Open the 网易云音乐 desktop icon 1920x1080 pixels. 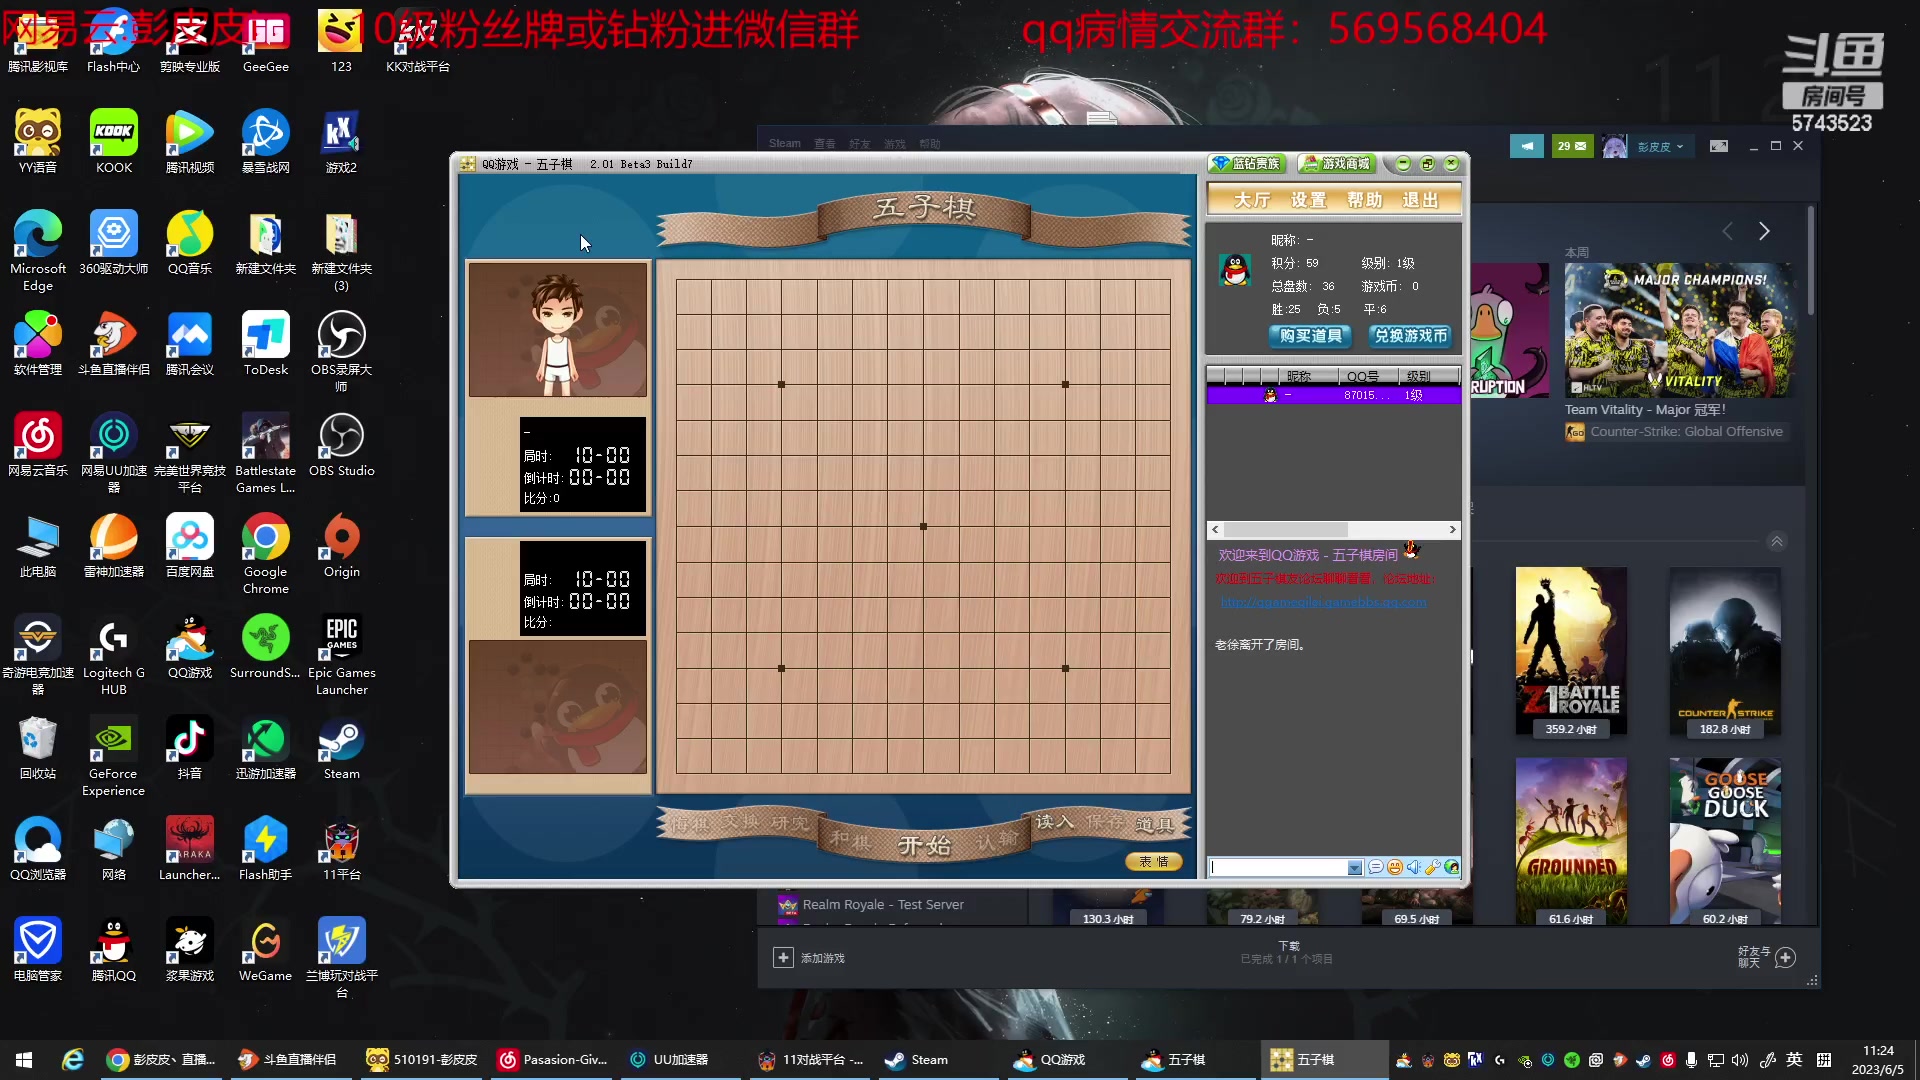(38, 445)
